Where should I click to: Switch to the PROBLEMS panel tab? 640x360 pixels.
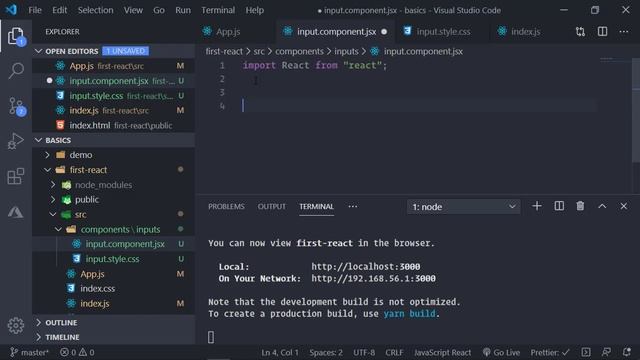click(x=226, y=207)
